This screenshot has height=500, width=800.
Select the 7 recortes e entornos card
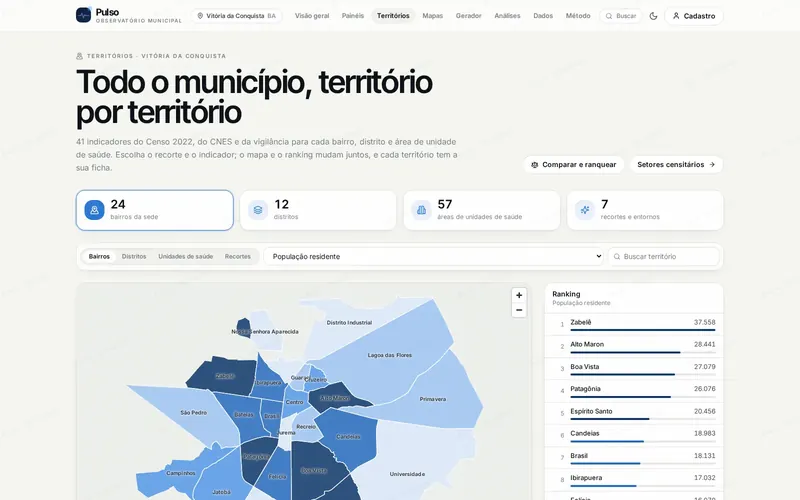tap(645, 210)
